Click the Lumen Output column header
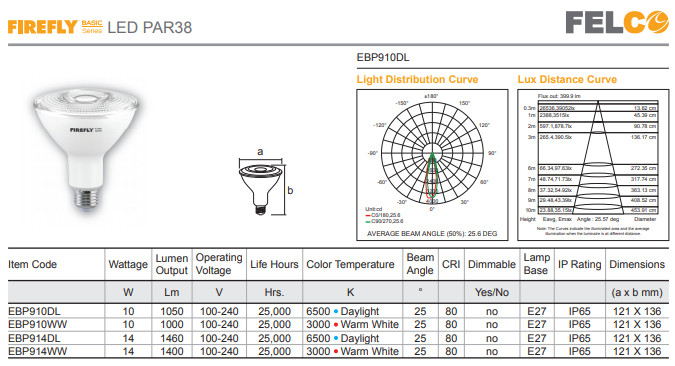The height and width of the screenshot is (366, 675). pos(172,264)
